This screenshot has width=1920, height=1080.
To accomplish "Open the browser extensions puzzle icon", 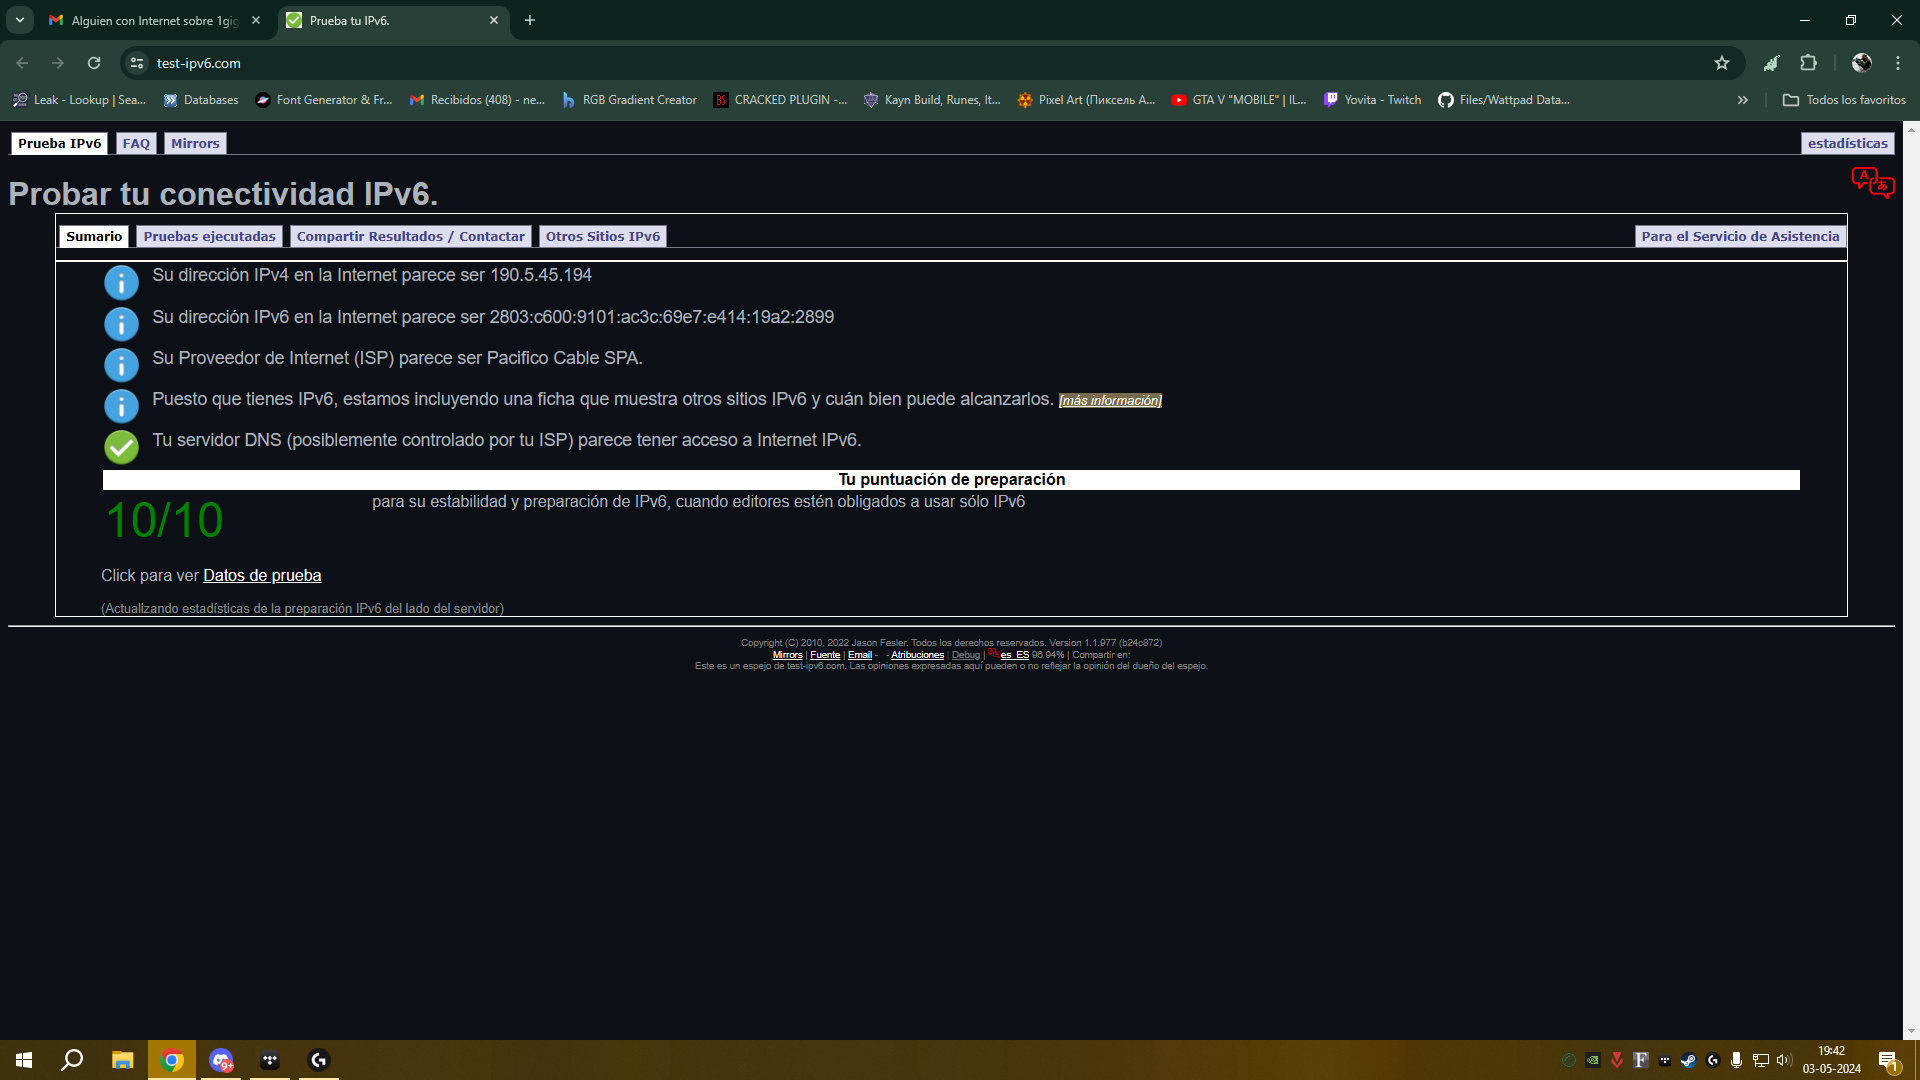I will (1808, 63).
